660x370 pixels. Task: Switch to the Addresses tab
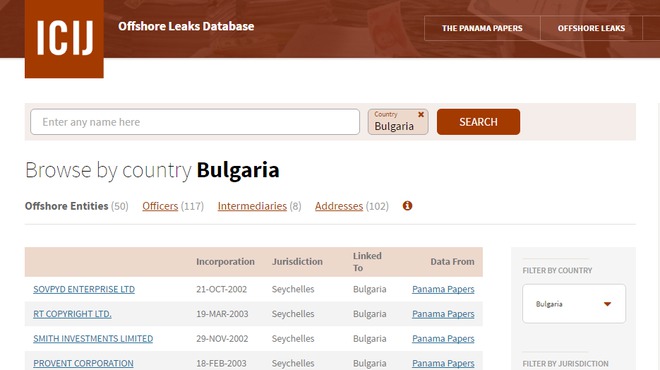pos(339,206)
